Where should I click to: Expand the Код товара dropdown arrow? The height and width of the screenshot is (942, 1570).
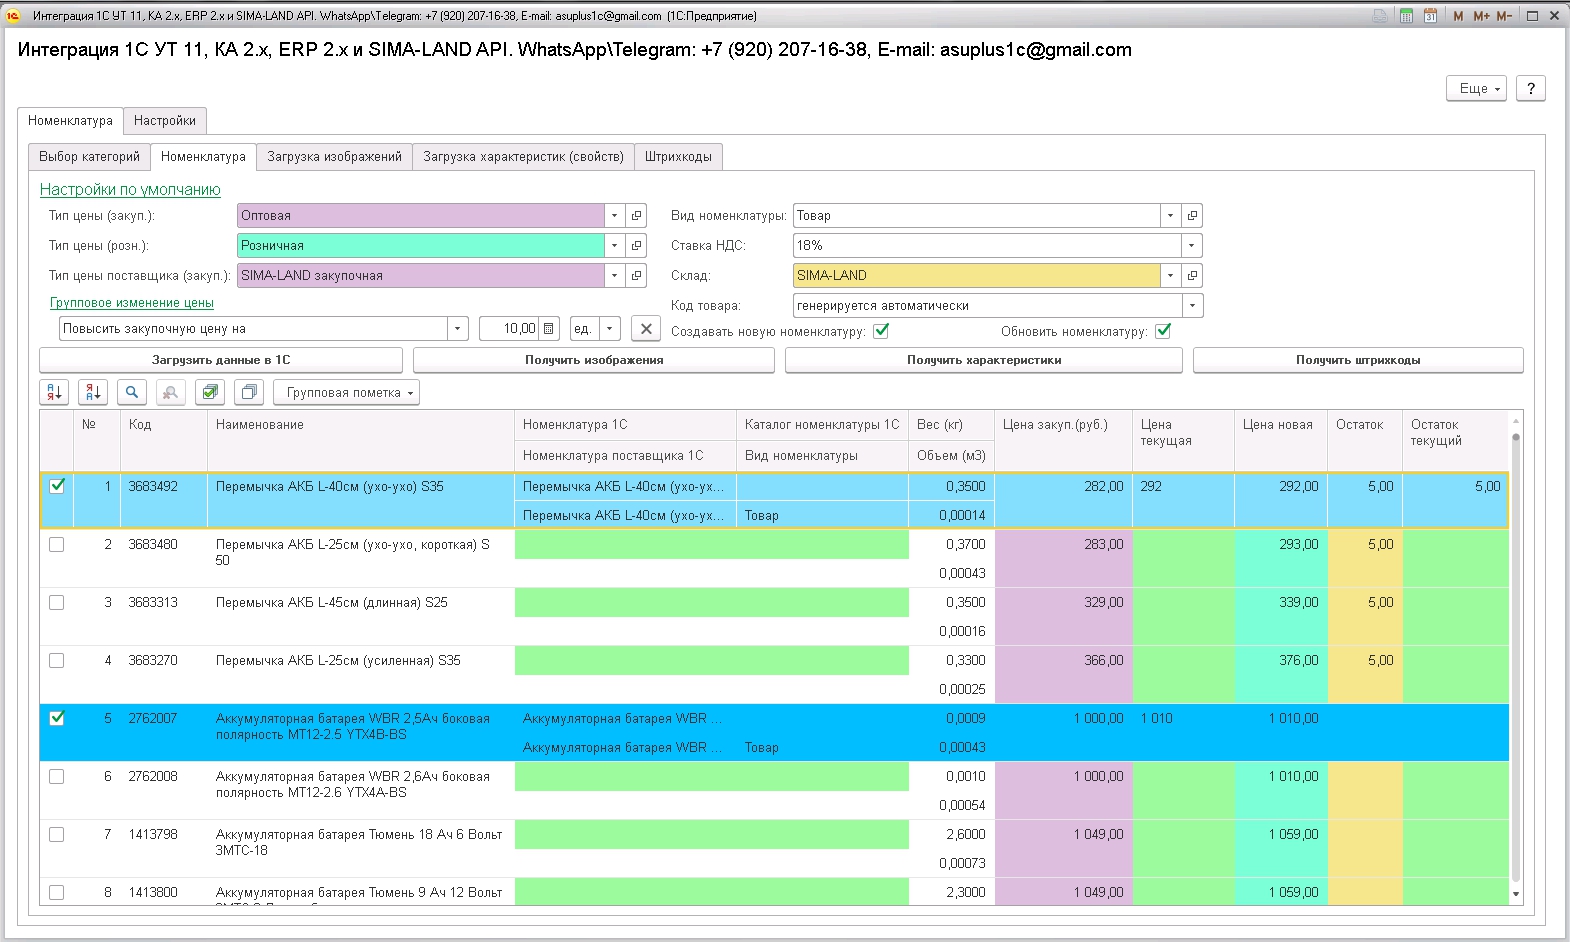click(1192, 306)
